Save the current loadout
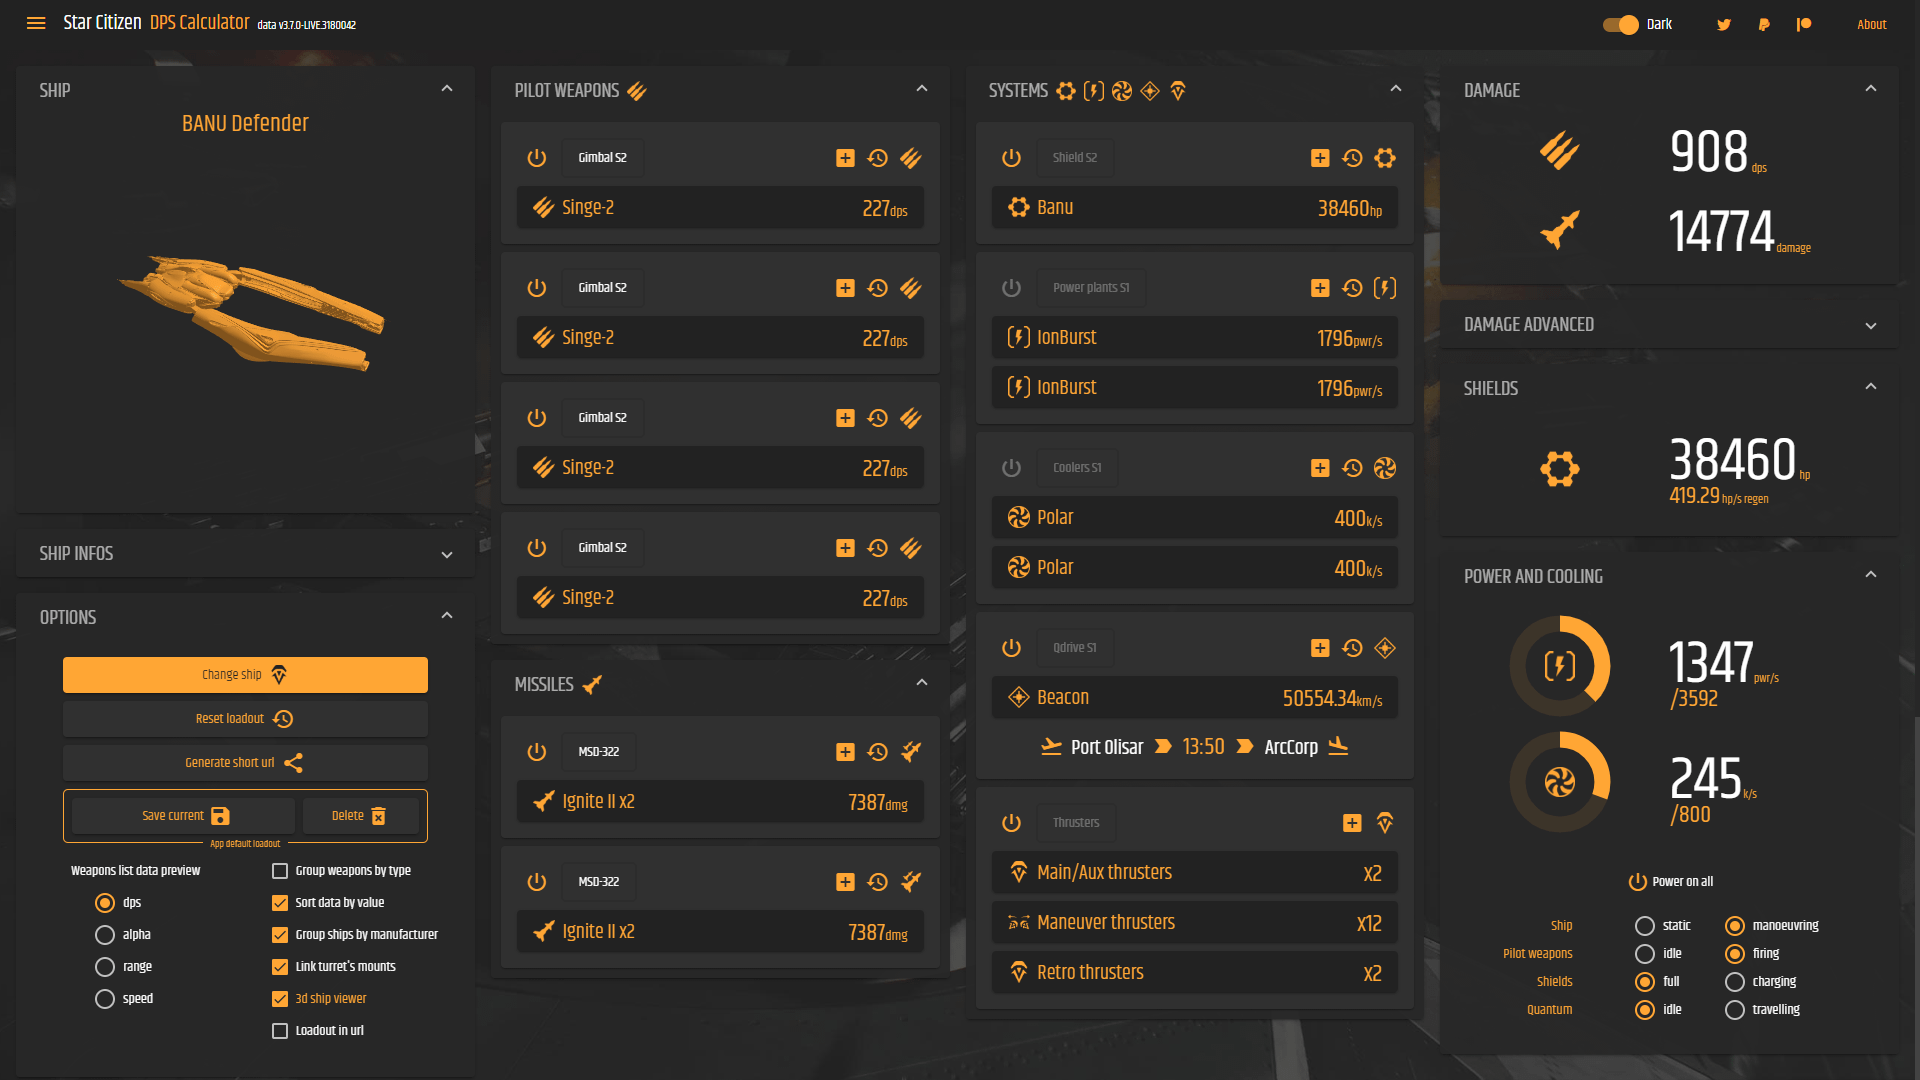This screenshot has height=1080, width=1920. coord(184,816)
